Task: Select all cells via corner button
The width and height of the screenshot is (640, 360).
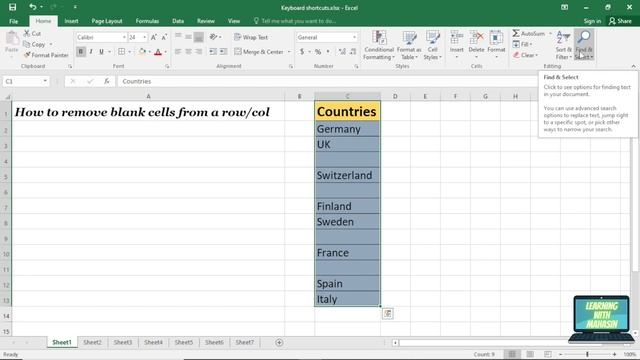Action: [x=7, y=96]
